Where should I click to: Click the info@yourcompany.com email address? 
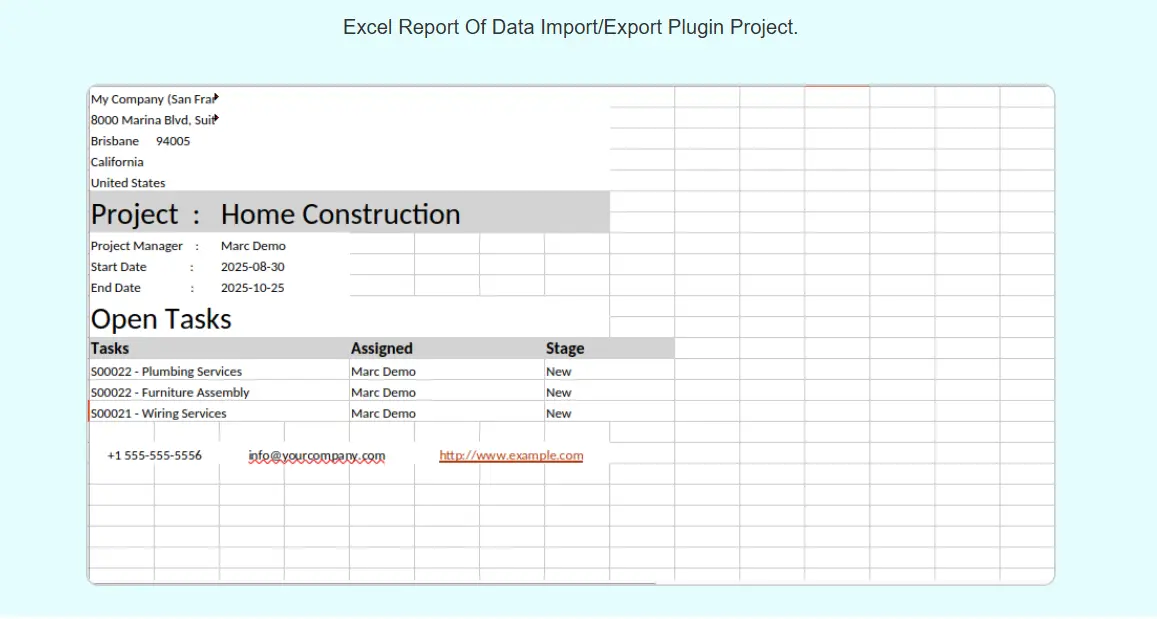point(316,456)
